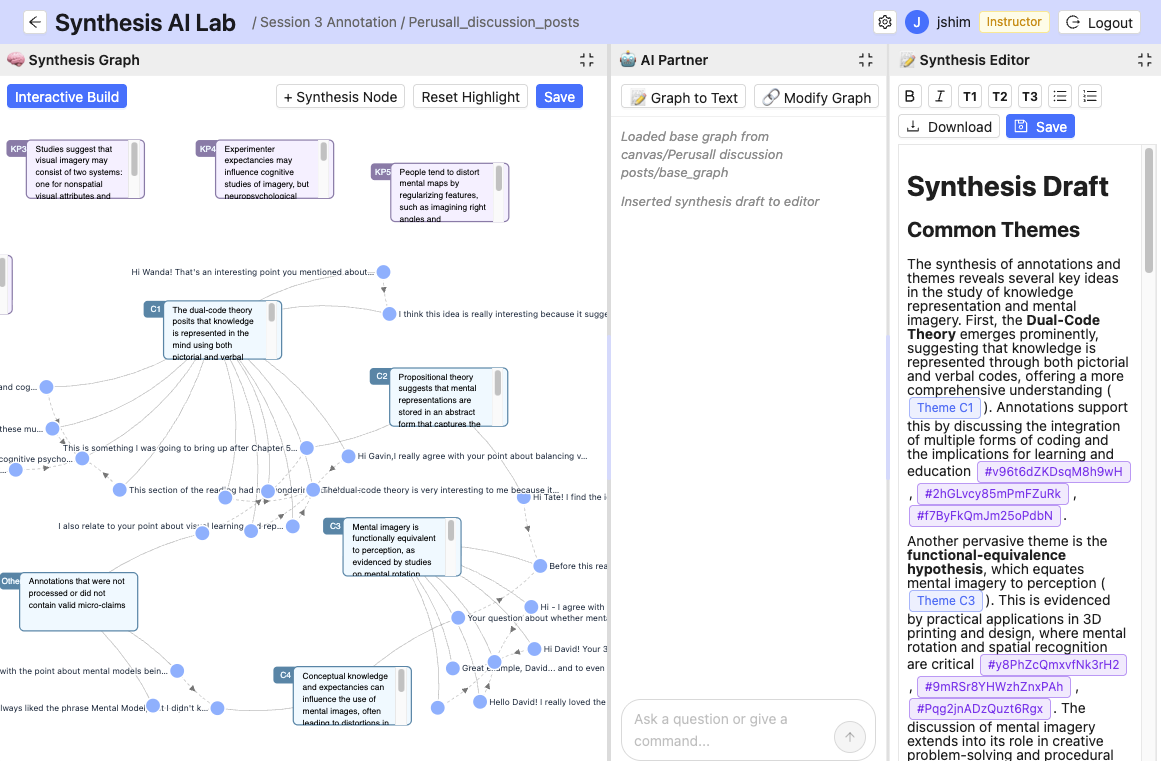
Task: Click the 'I think this idea' annotation dot
Action: (x=389, y=314)
